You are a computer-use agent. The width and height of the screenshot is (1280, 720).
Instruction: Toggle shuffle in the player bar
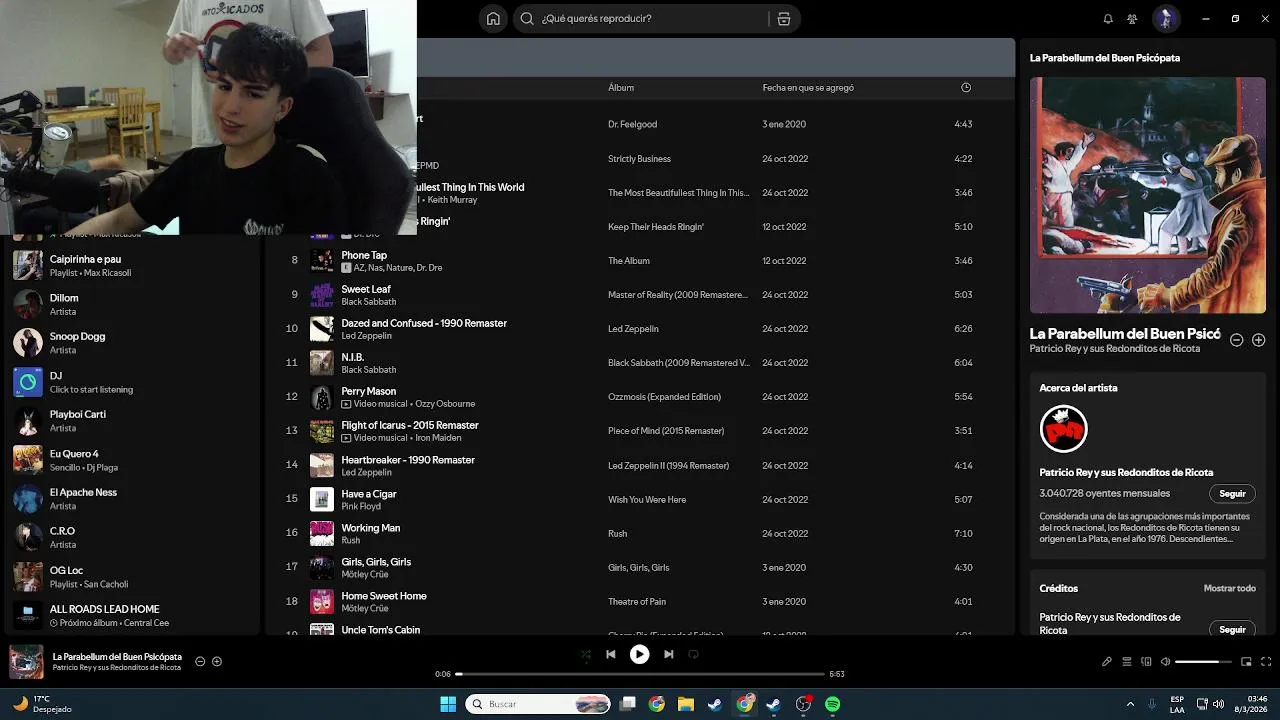pos(586,654)
